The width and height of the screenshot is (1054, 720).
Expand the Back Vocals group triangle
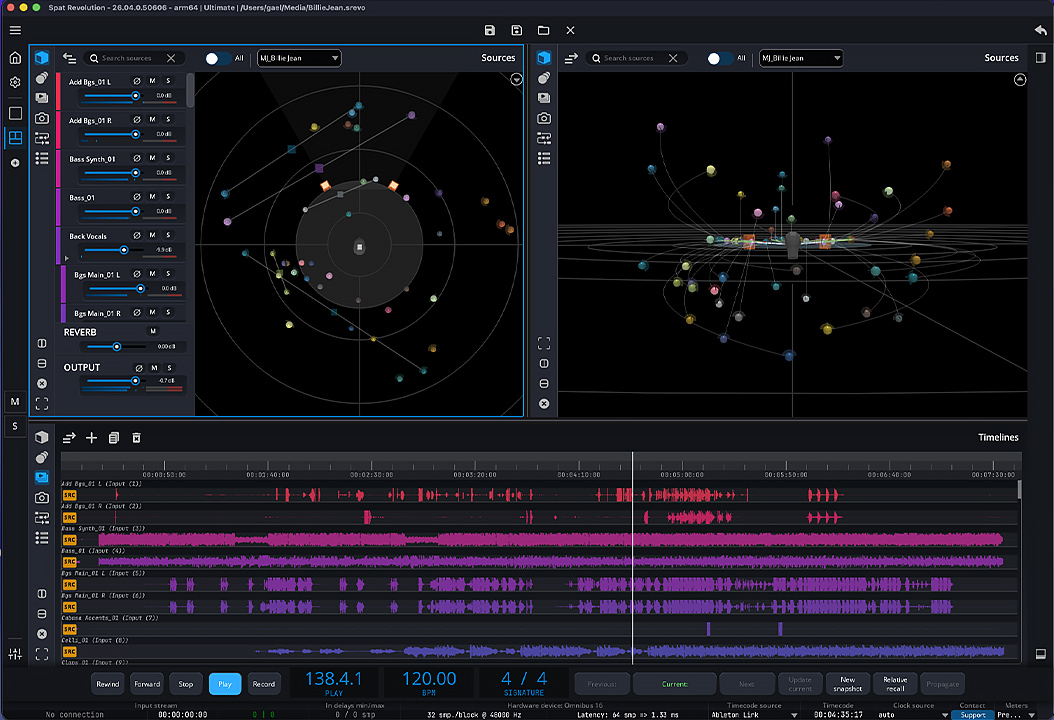click(x=67, y=257)
